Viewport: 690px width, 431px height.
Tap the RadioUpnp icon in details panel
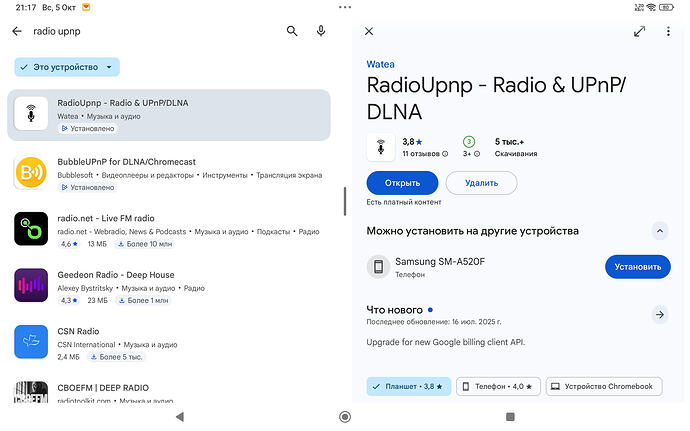tap(381, 147)
